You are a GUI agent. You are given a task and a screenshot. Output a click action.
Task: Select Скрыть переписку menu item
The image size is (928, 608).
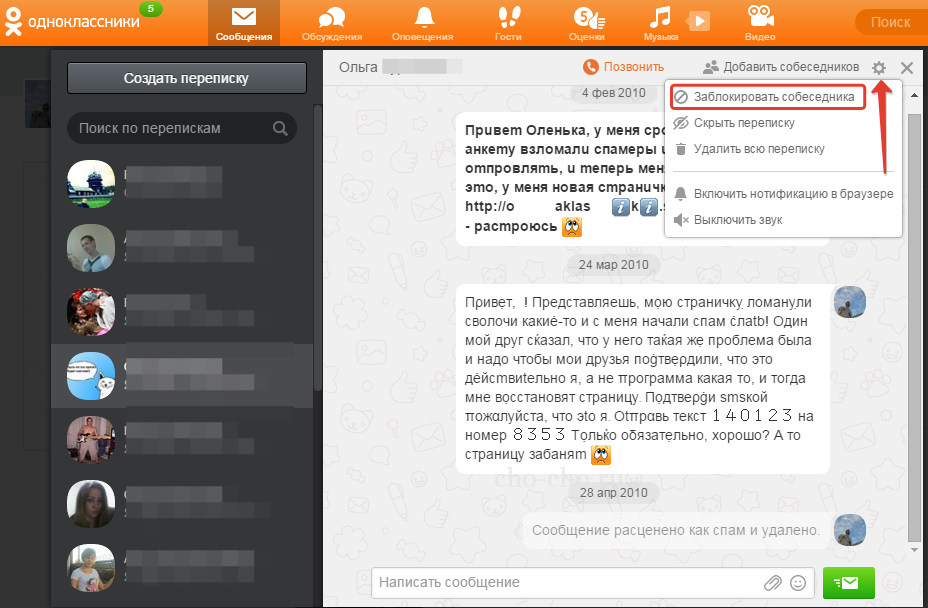tap(744, 123)
